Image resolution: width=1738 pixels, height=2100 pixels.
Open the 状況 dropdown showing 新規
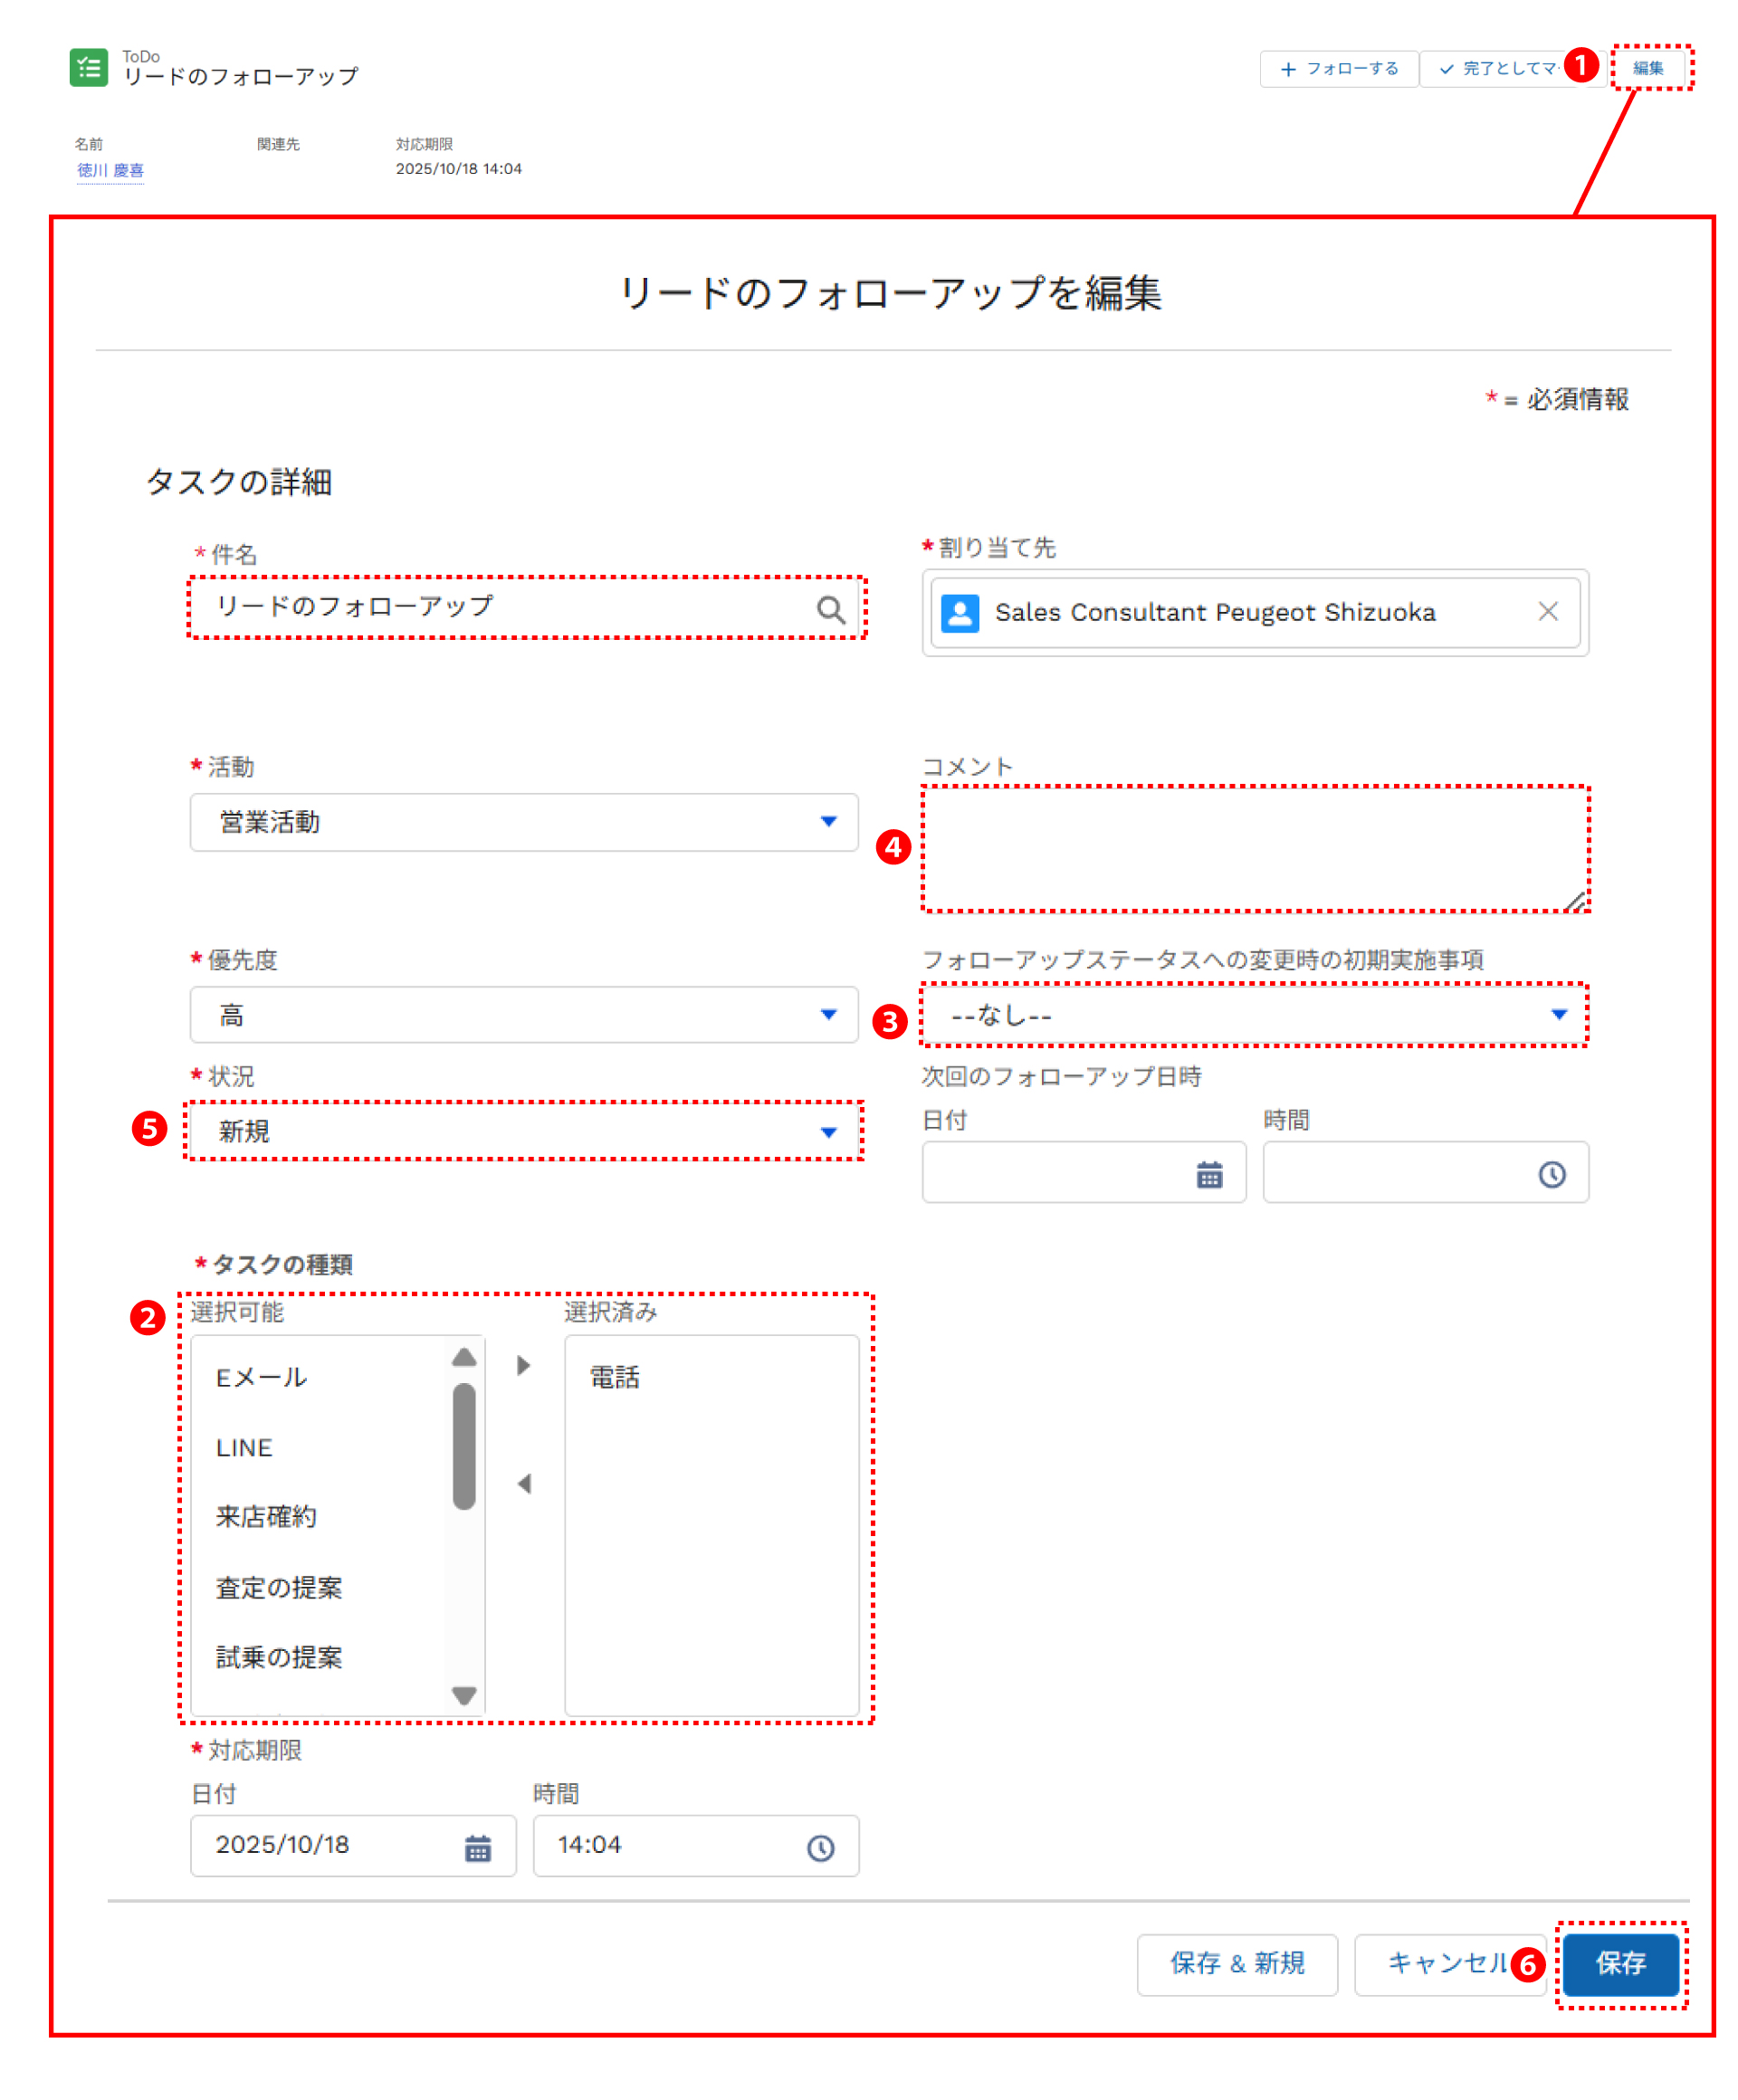coord(524,1131)
